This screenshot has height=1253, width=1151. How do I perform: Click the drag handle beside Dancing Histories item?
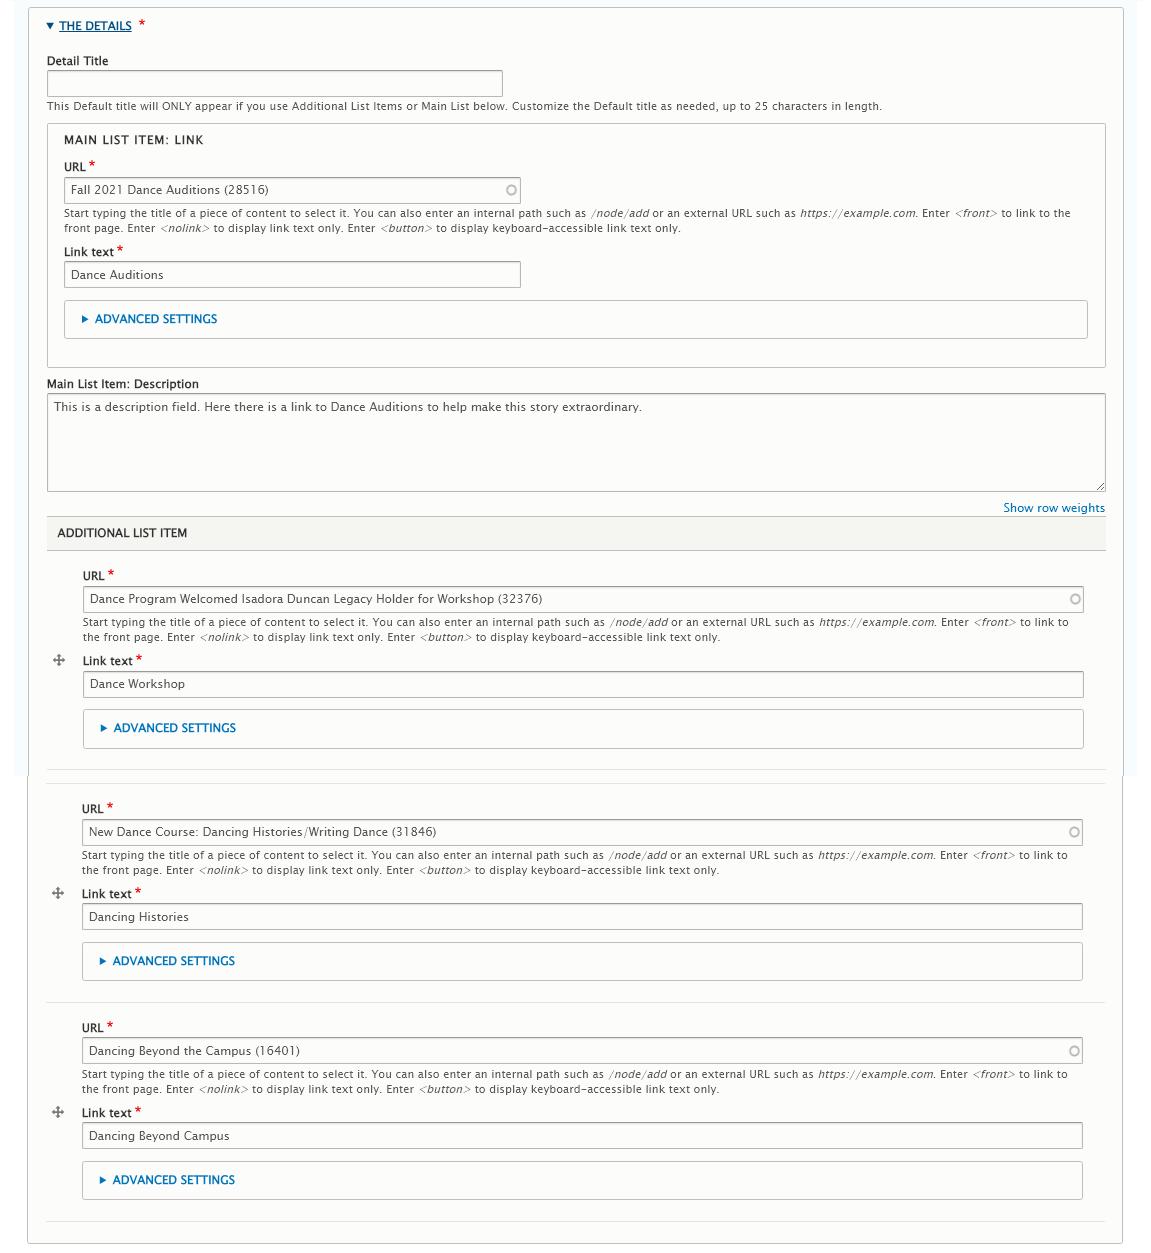point(58,893)
